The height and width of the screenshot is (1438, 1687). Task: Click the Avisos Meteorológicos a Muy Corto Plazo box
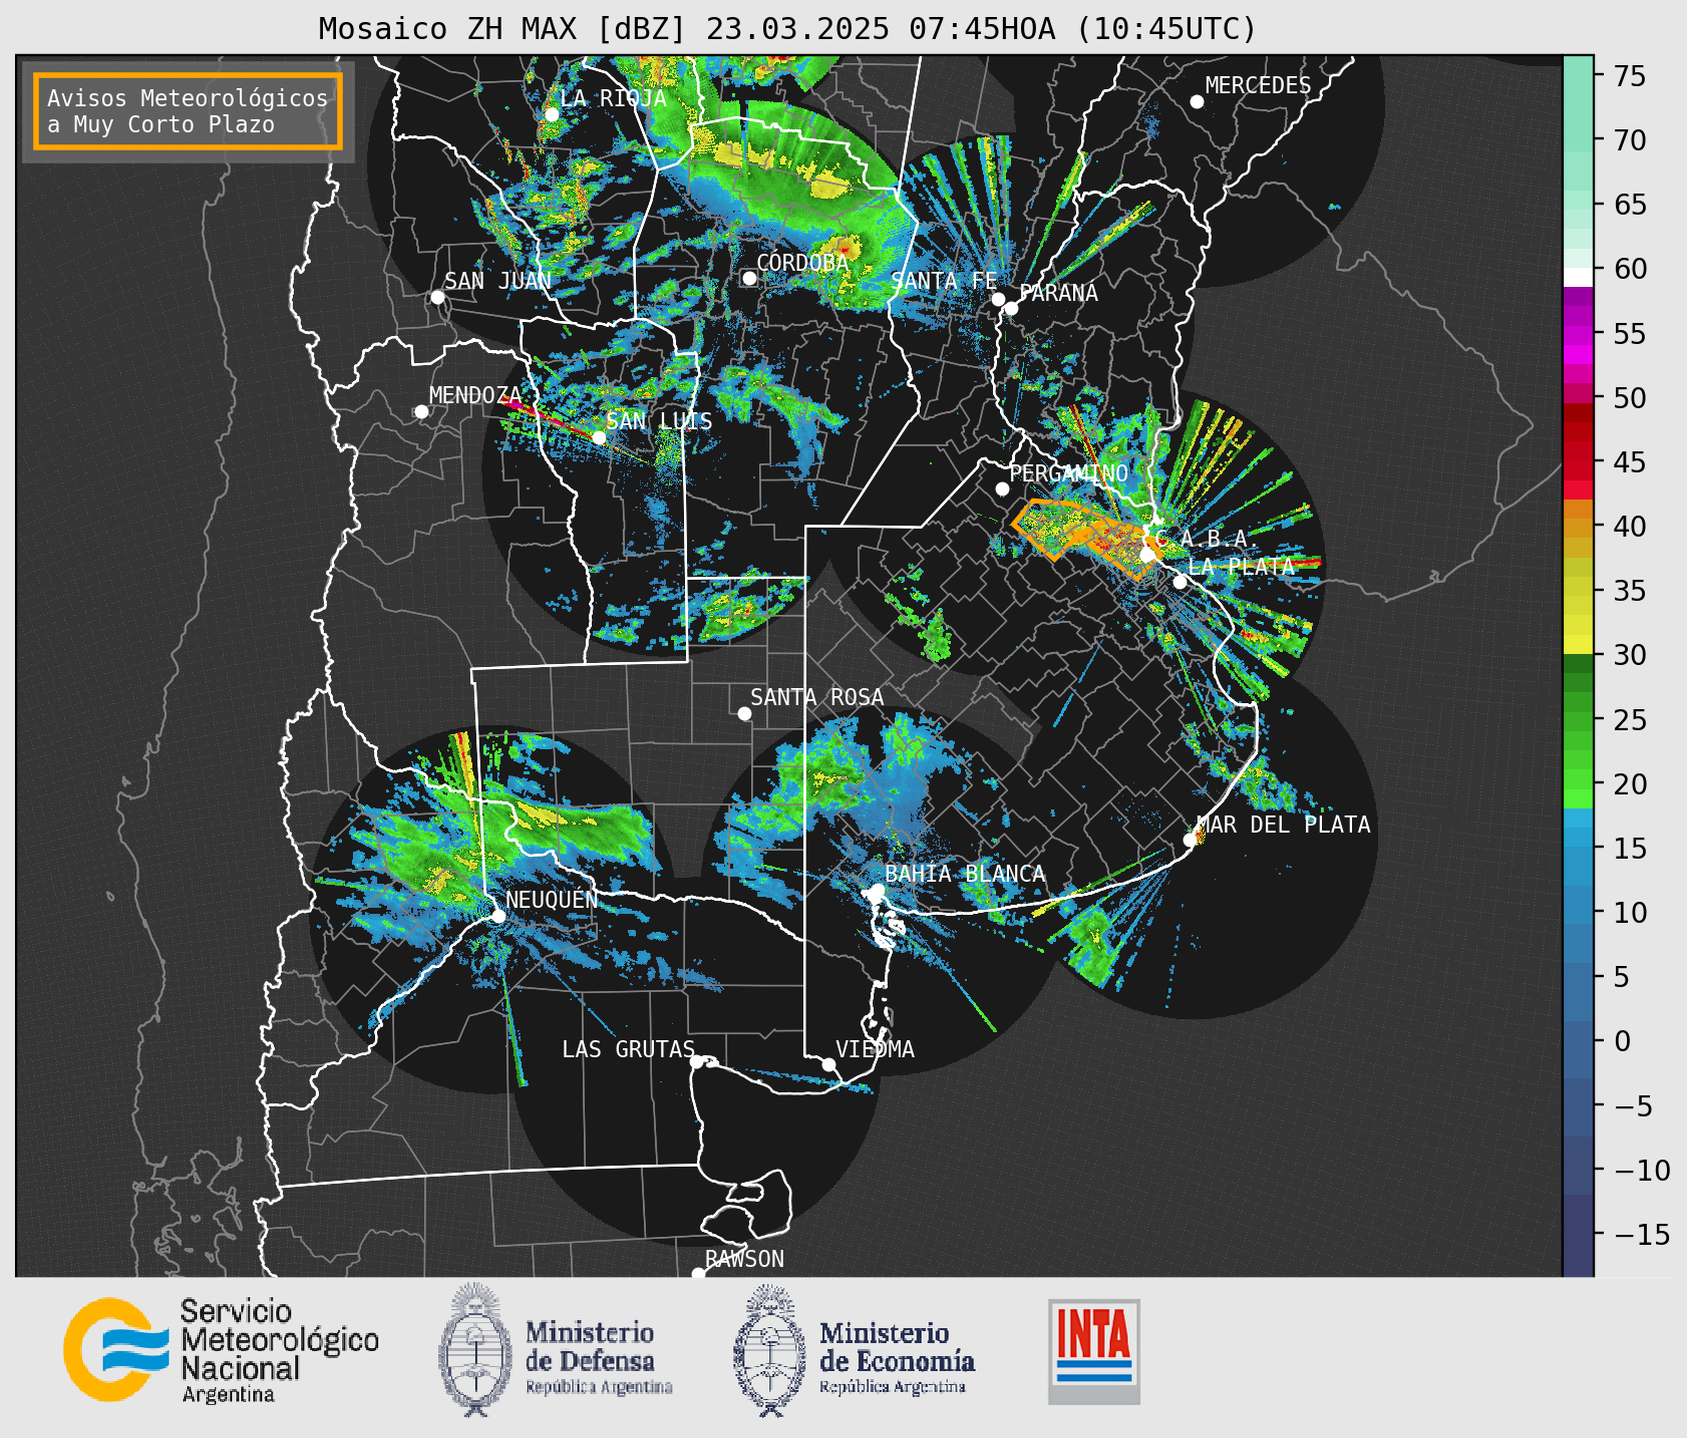(x=188, y=111)
